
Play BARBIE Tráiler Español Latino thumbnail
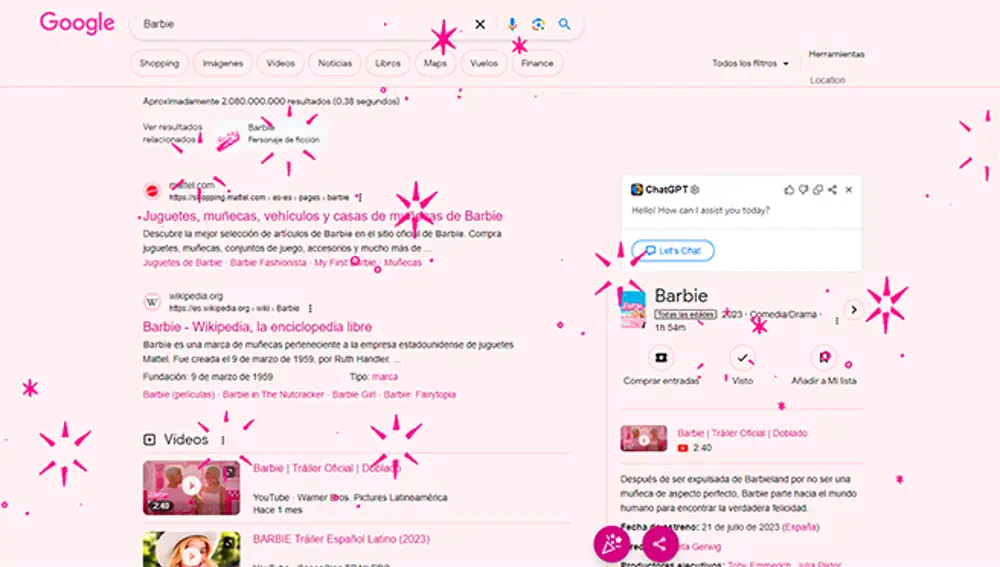[x=191, y=549]
